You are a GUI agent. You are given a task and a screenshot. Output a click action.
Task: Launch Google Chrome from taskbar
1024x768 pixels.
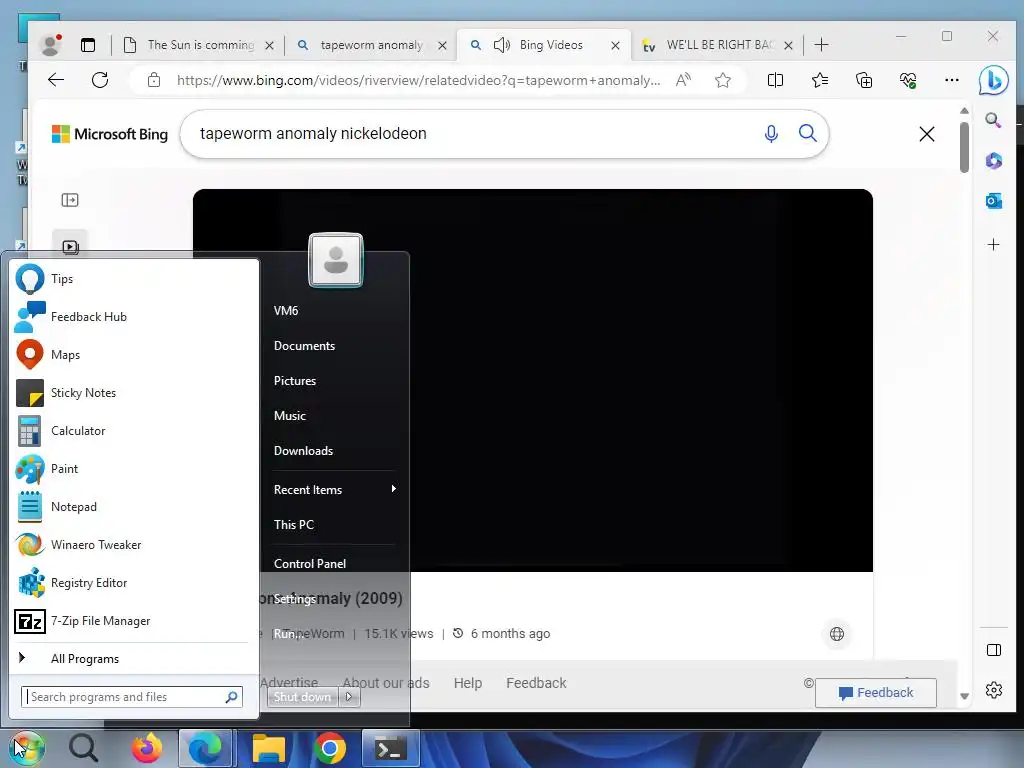330,748
